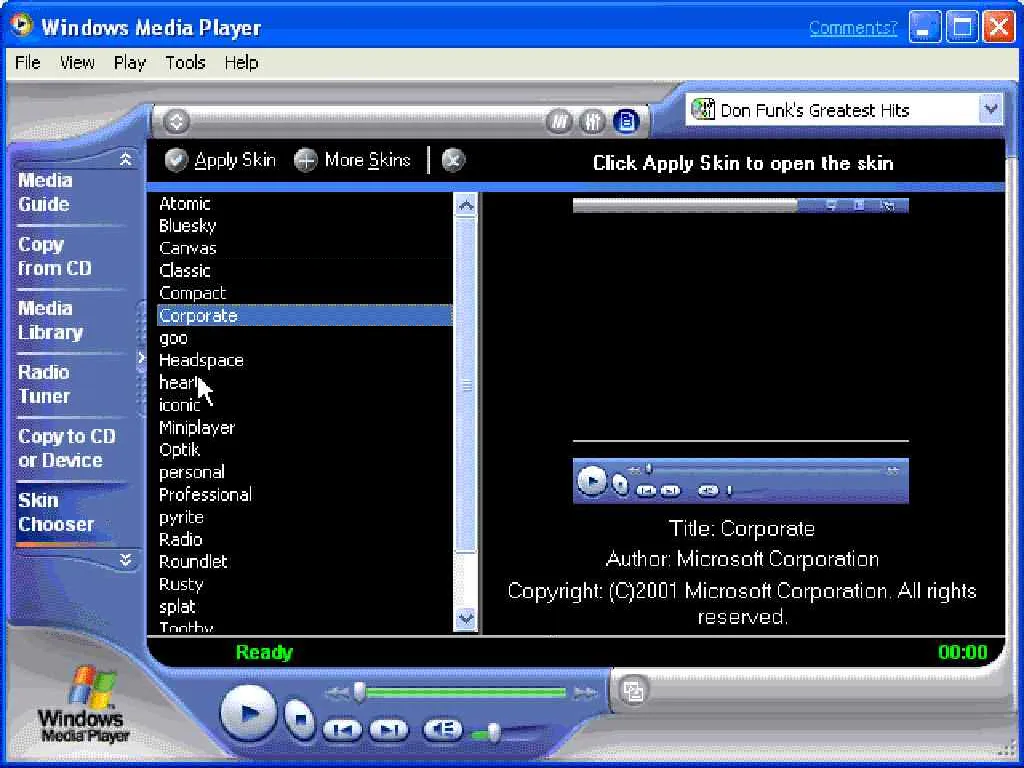Select the pyrite skin
This screenshot has height=768, width=1024.
pyautogui.click(x=304, y=517)
